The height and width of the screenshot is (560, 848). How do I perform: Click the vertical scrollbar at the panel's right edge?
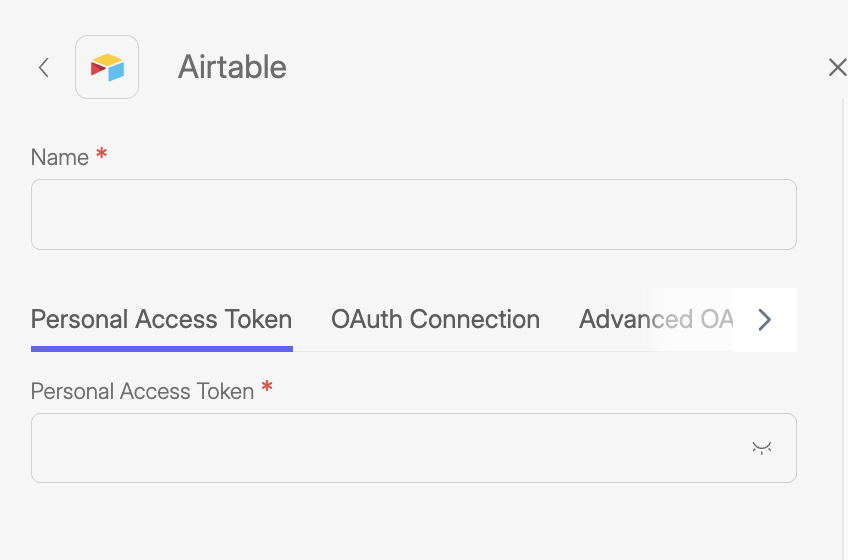click(840, 300)
